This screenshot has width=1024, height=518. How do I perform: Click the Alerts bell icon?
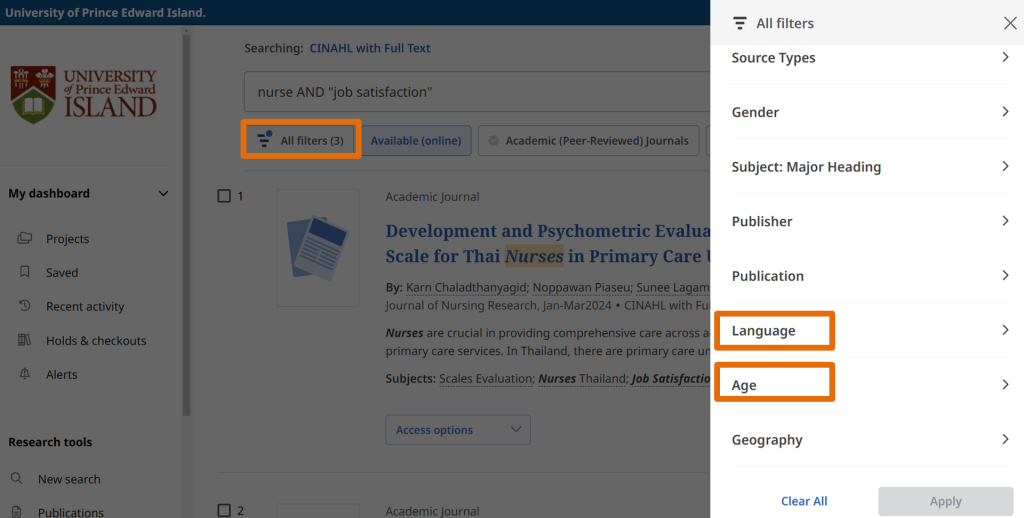pos(25,374)
